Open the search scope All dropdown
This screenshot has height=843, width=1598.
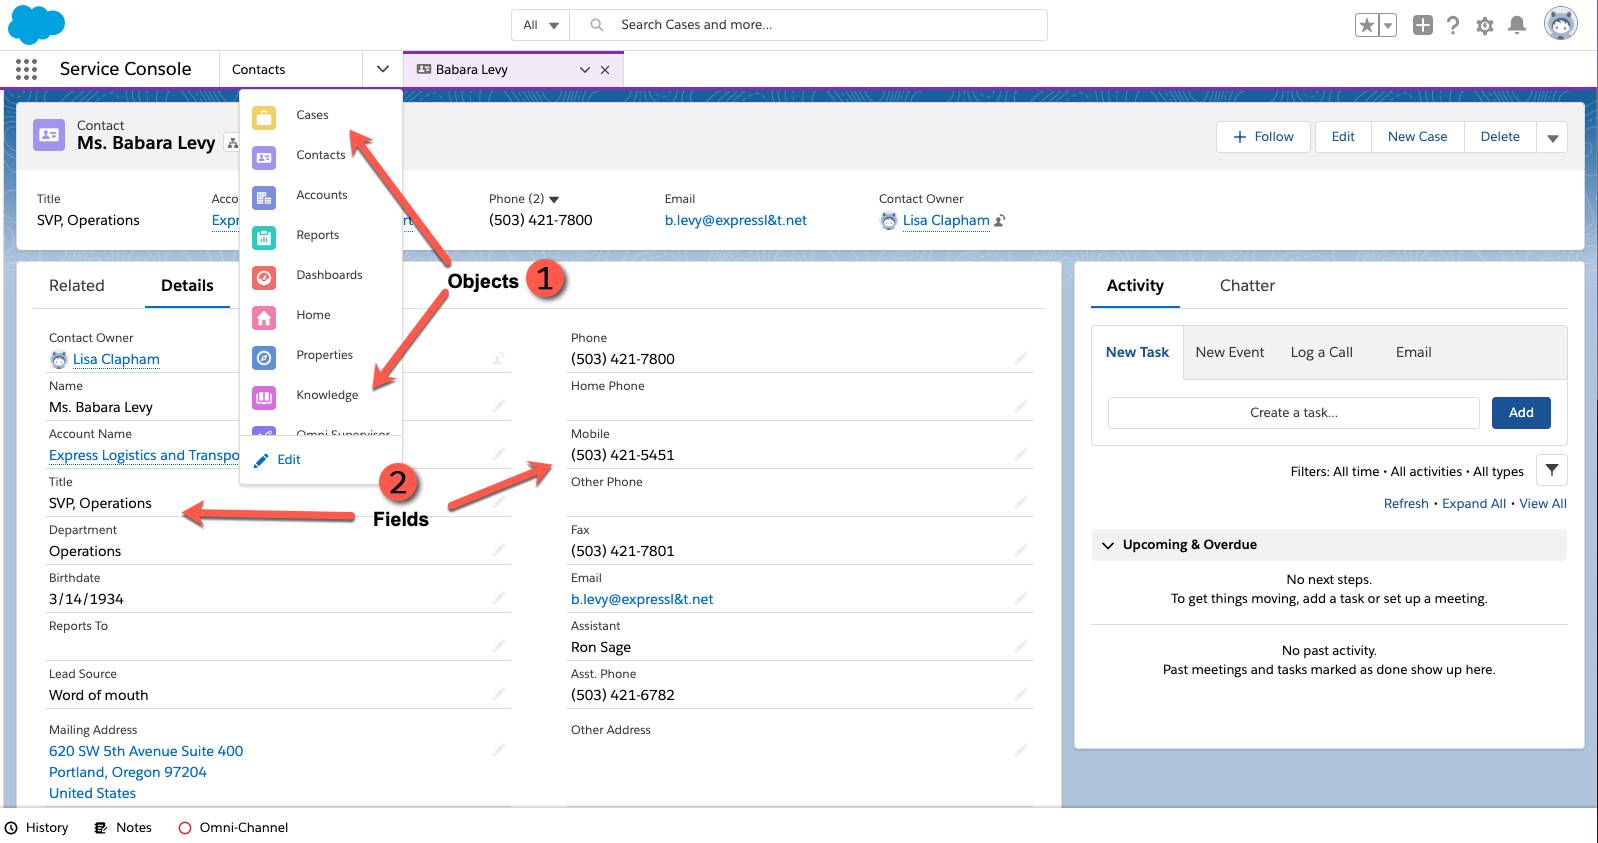540,25
